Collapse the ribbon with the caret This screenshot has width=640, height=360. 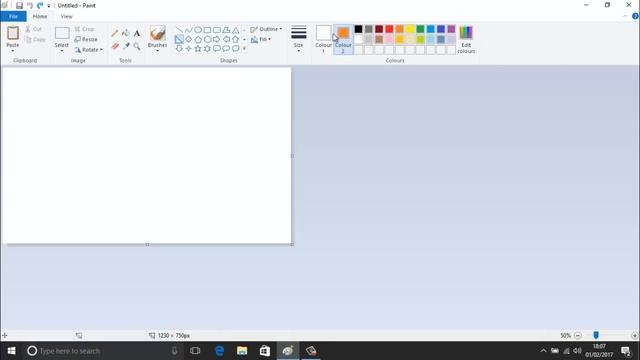(625, 16)
